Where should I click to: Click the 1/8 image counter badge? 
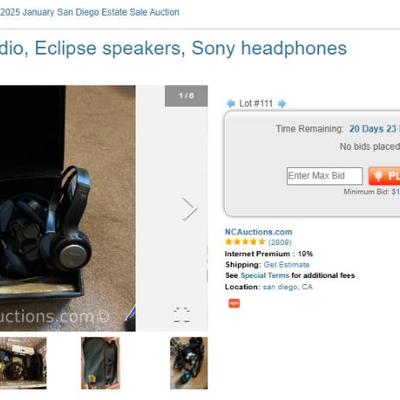tap(186, 96)
